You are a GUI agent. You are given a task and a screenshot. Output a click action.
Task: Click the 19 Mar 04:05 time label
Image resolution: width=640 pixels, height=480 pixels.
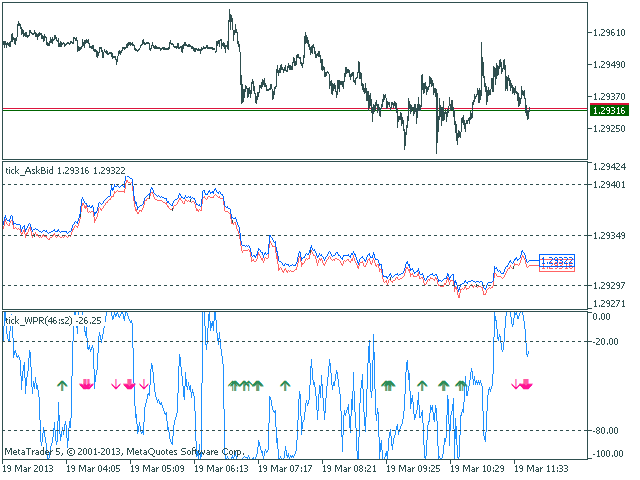(93, 469)
